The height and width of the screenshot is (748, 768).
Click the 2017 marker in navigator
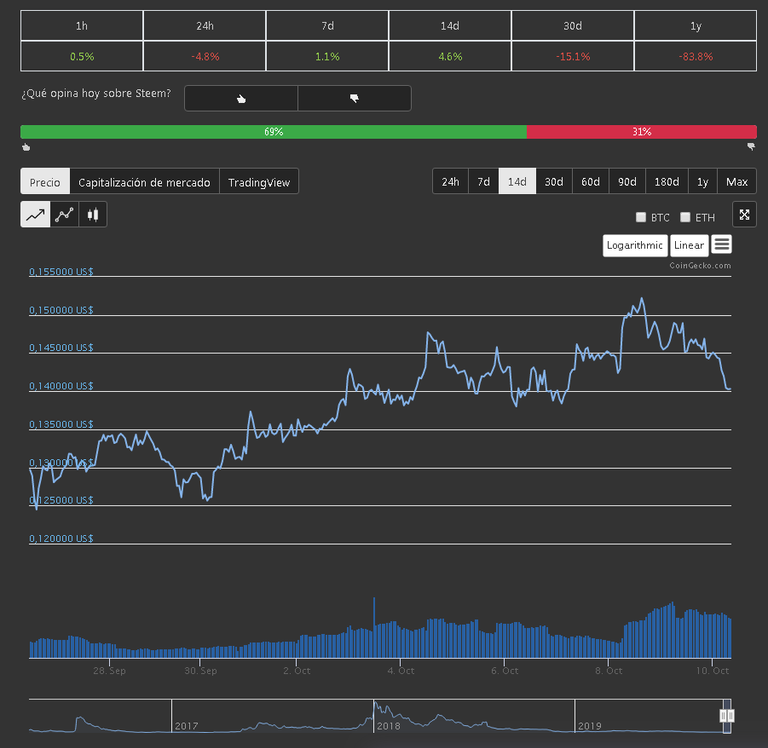[187, 725]
